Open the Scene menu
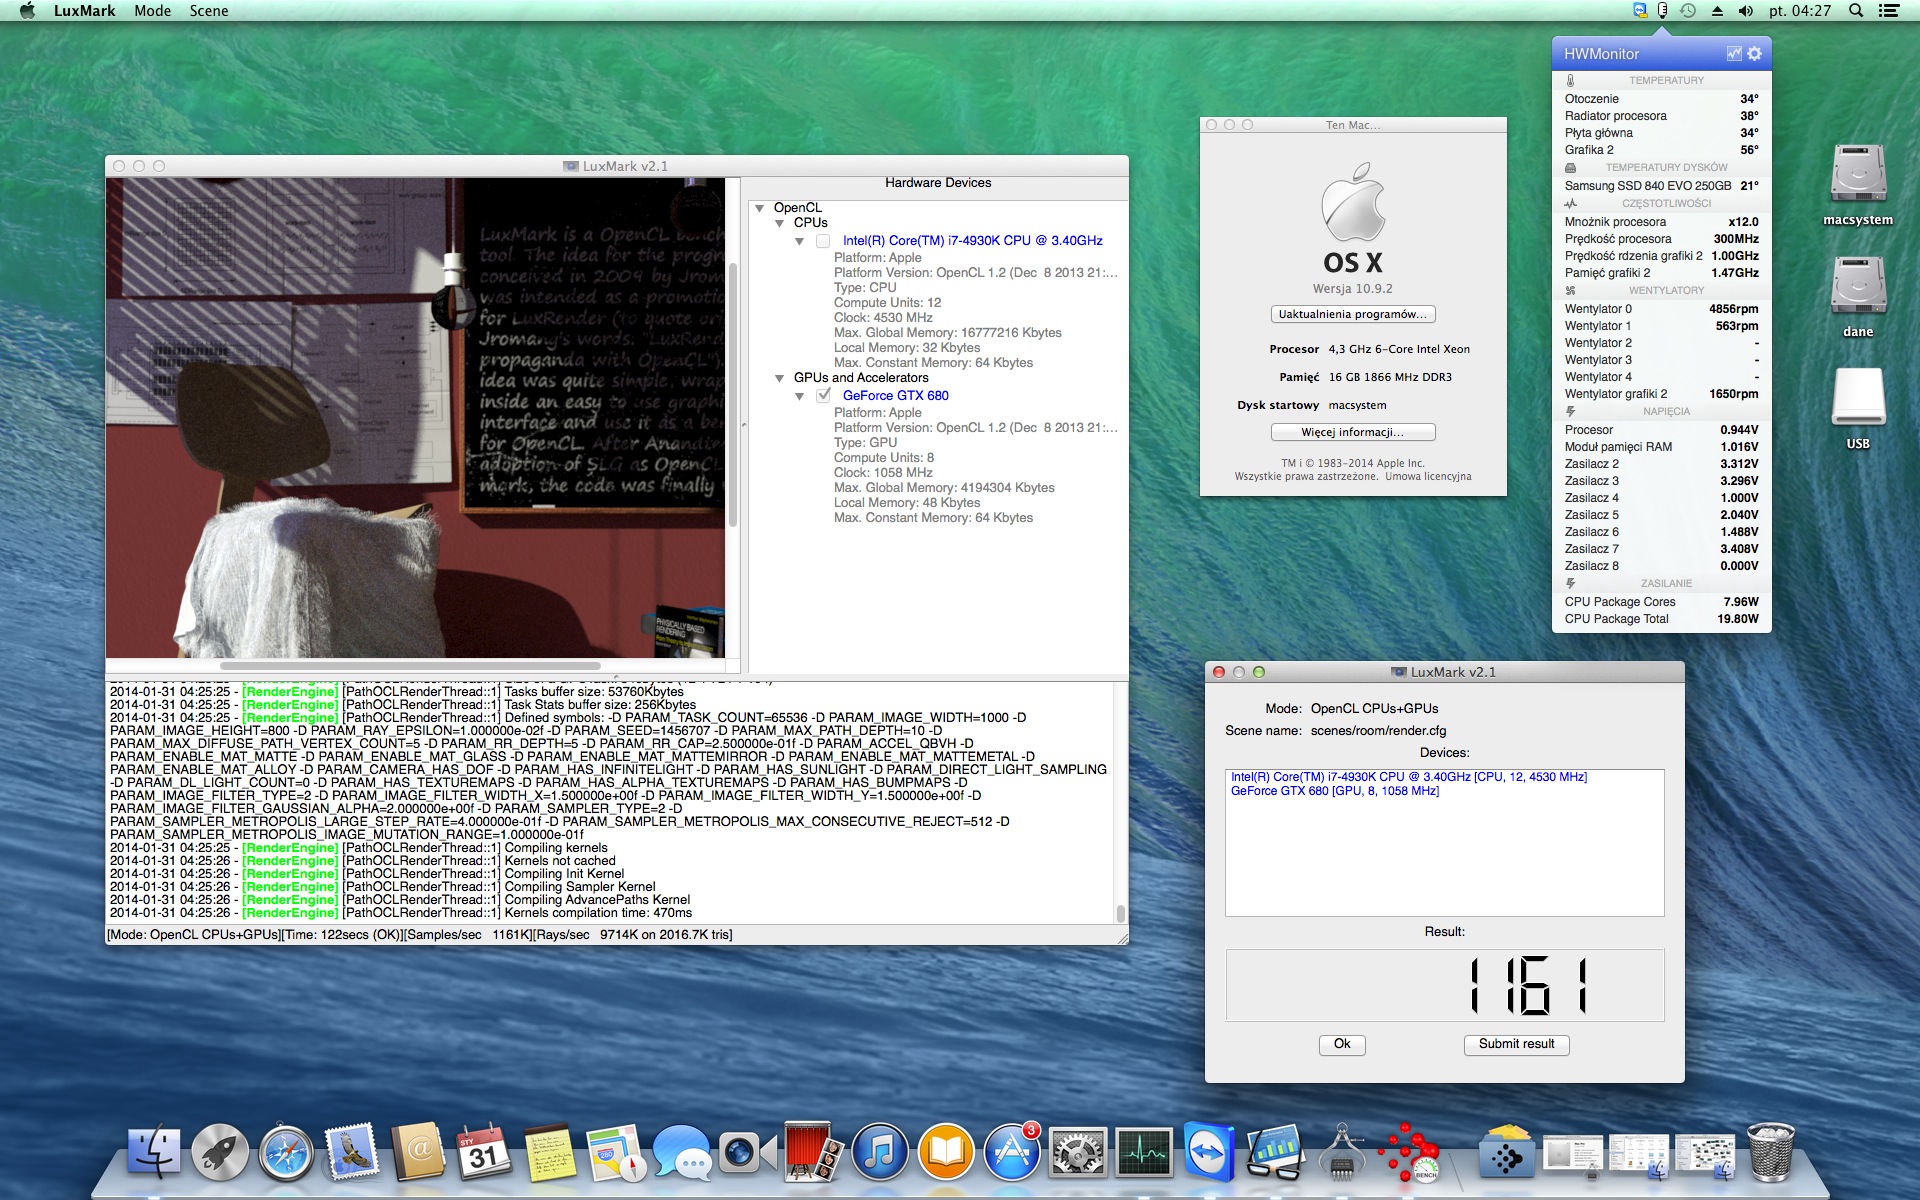The image size is (1920, 1200). (209, 11)
